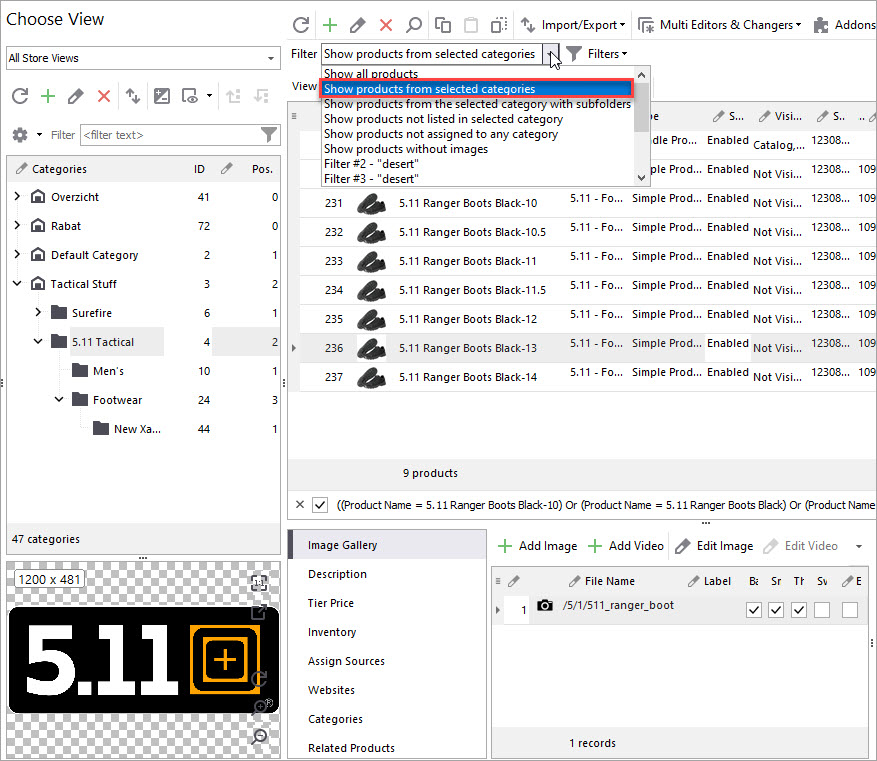Select Filter #2 - "desert" option
Viewport: 877px width, 761px height.
click(371, 164)
